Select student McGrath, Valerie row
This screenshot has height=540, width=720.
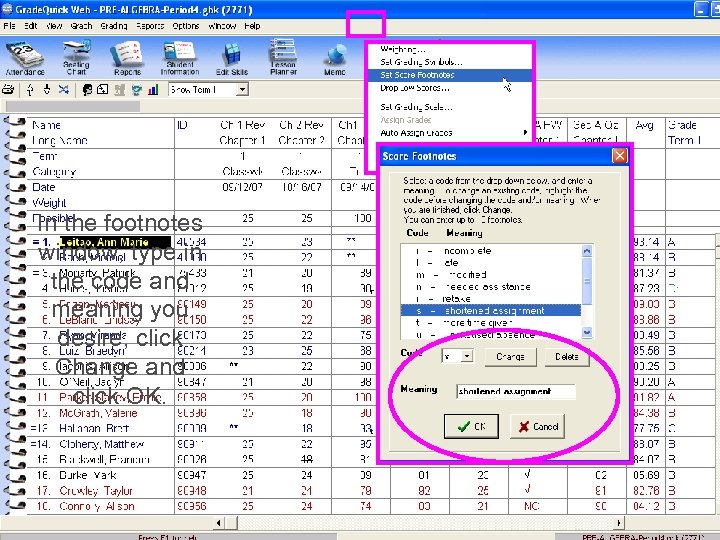click(98, 413)
